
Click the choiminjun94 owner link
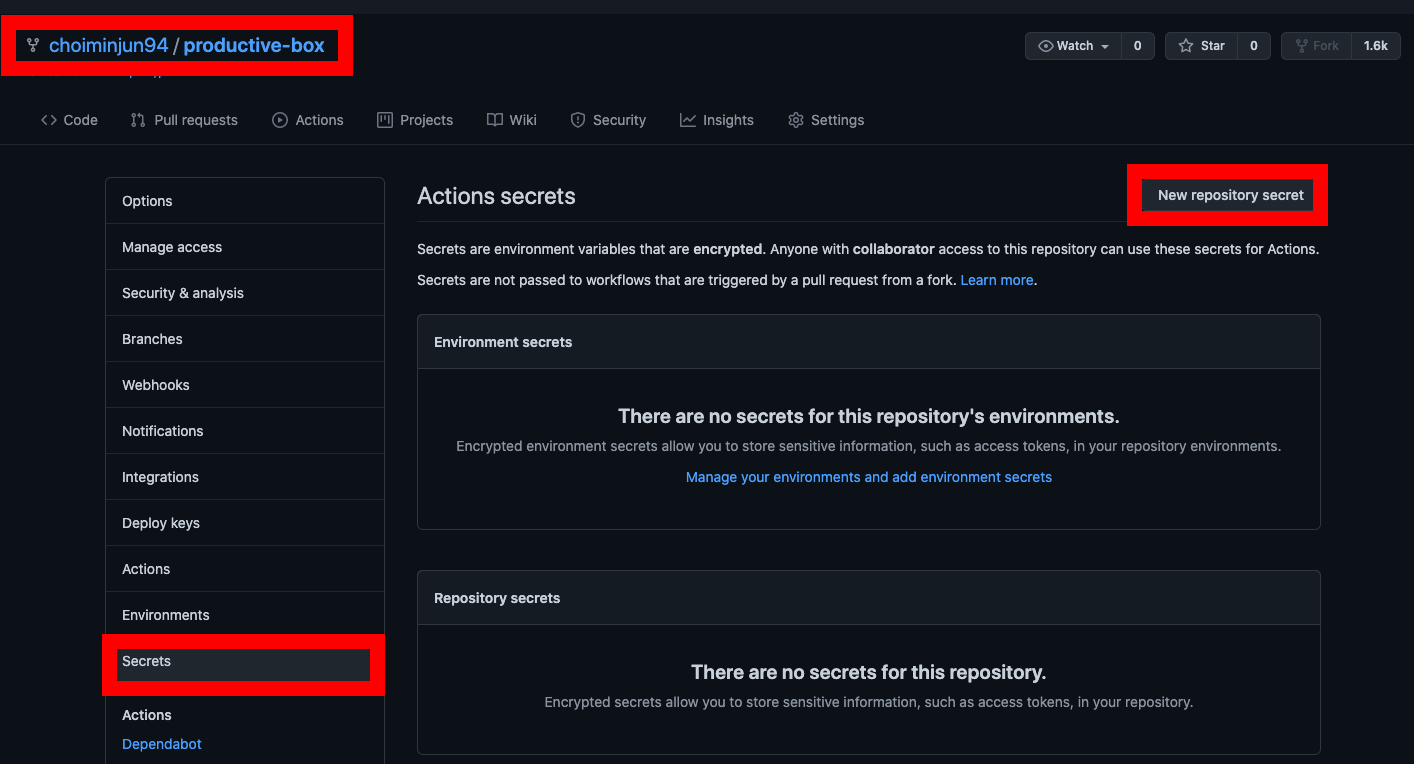pyautogui.click(x=109, y=45)
